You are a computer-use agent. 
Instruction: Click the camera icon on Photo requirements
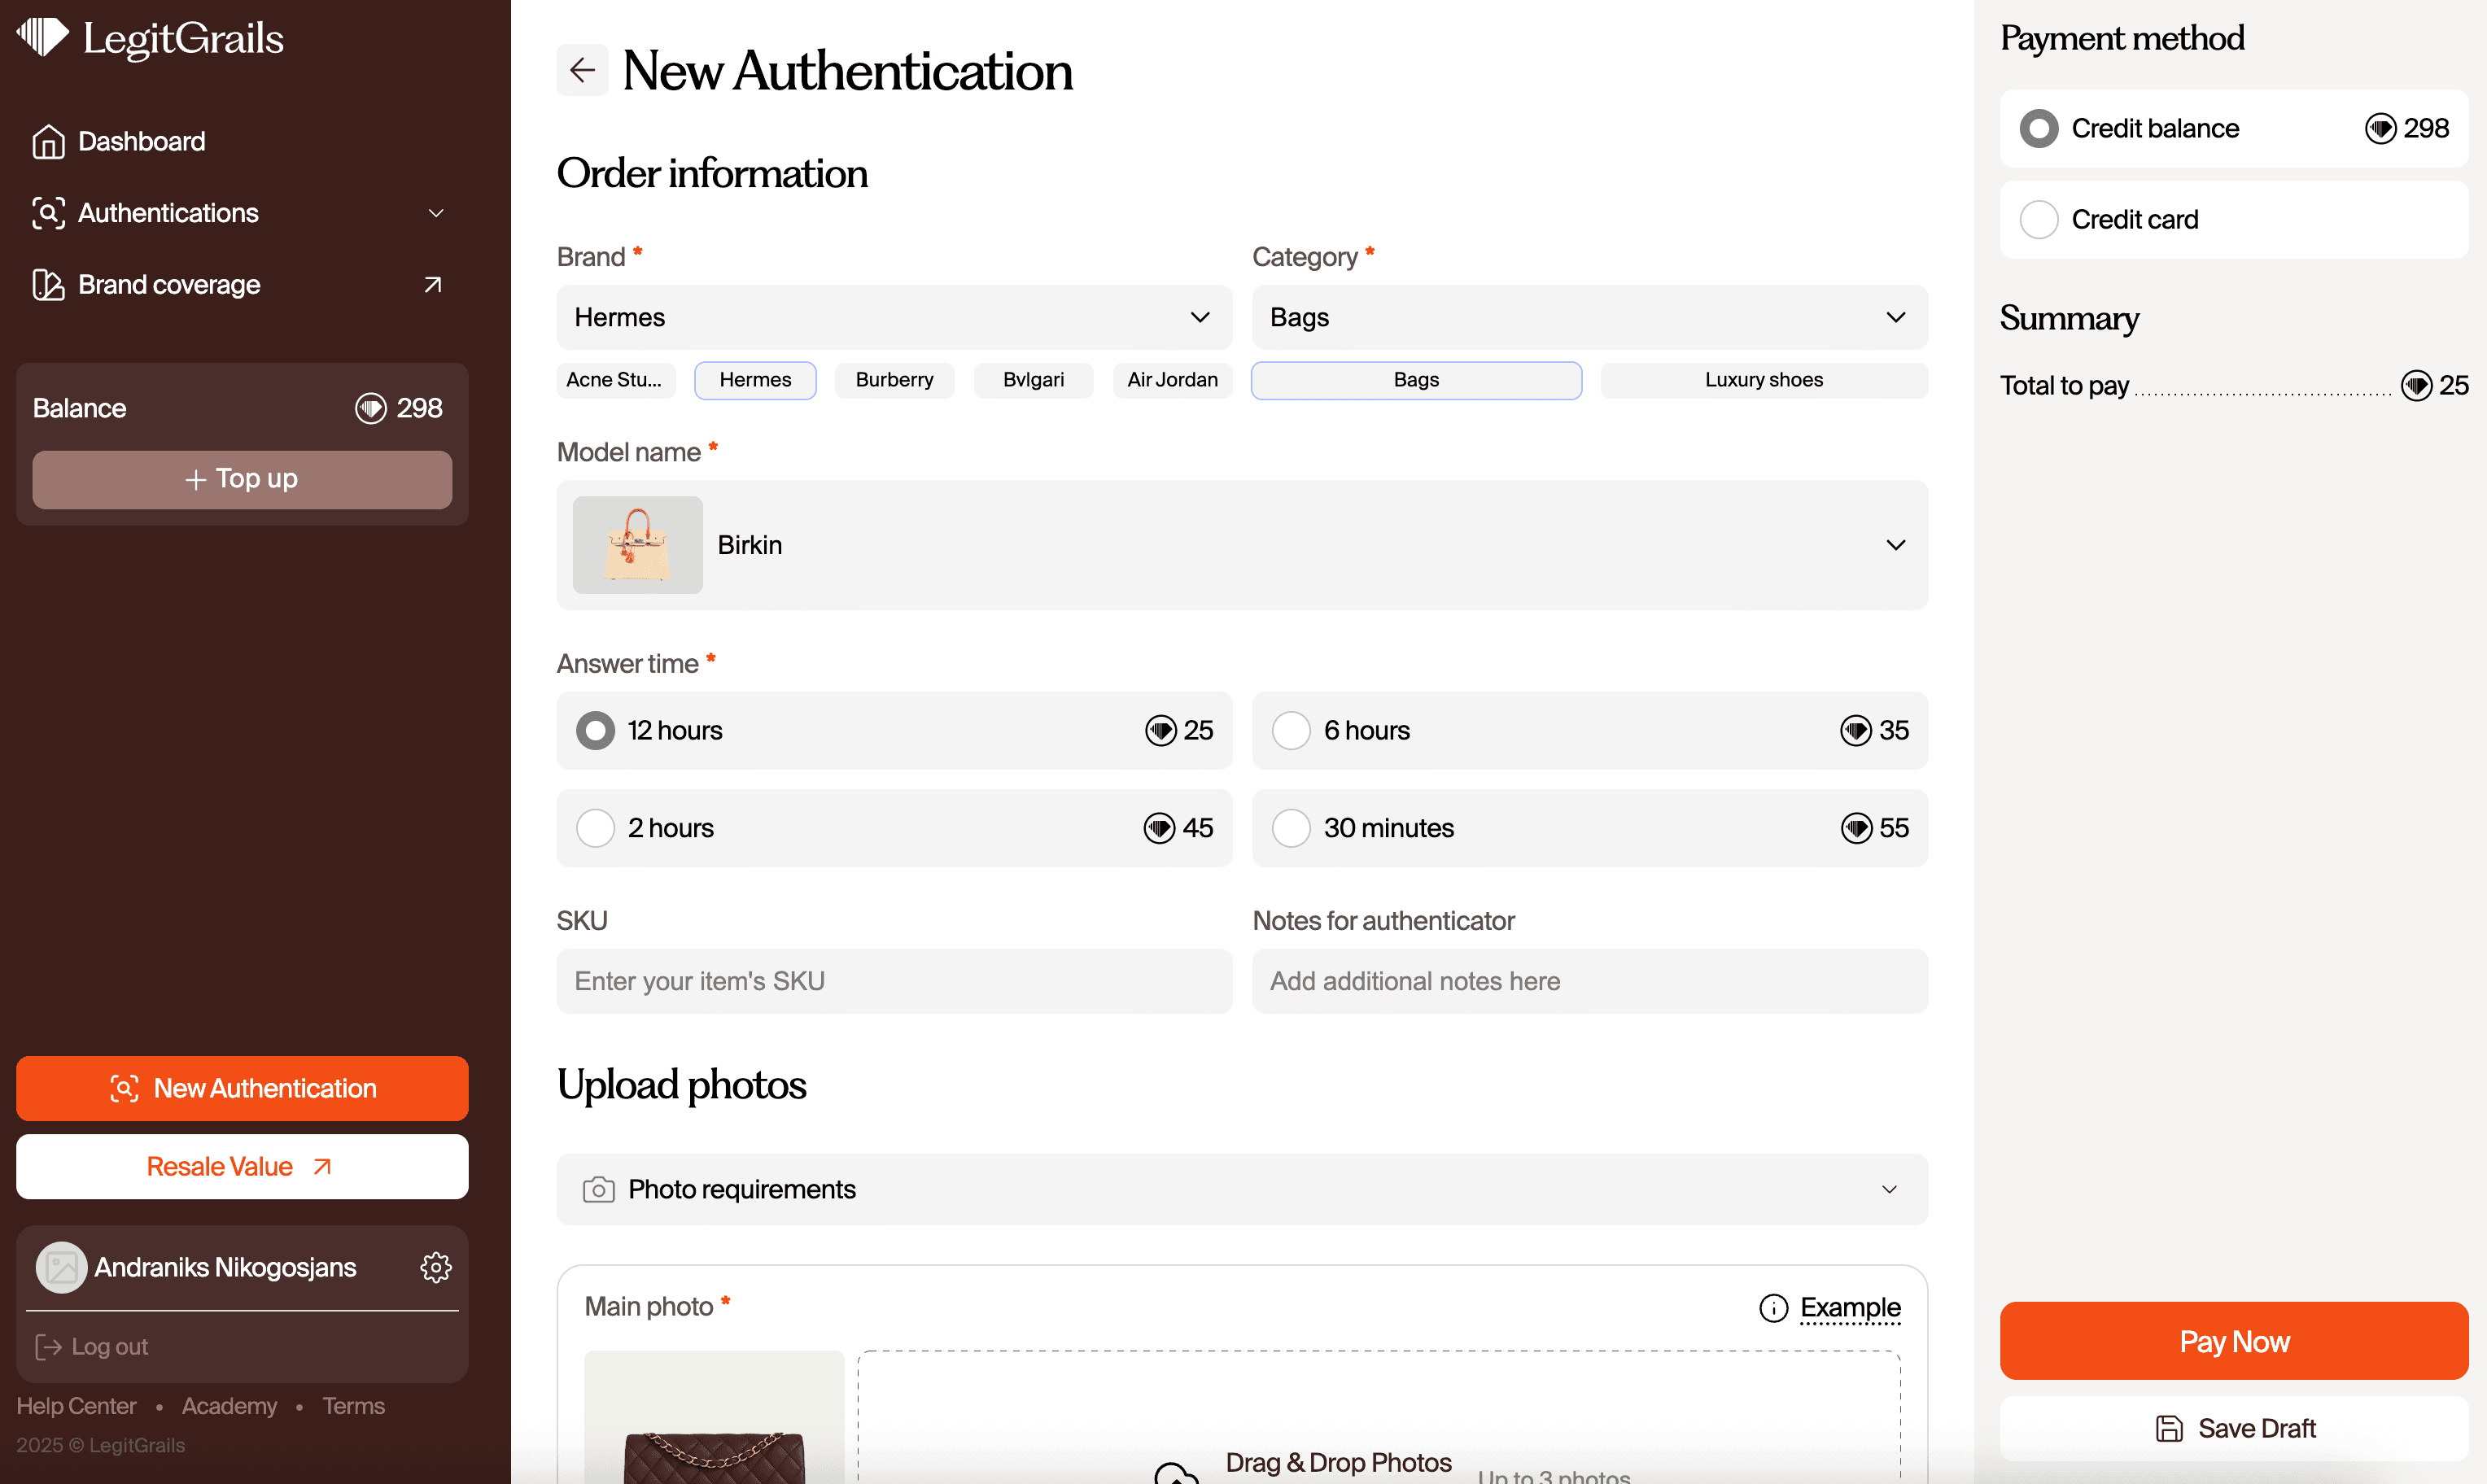pos(598,1189)
